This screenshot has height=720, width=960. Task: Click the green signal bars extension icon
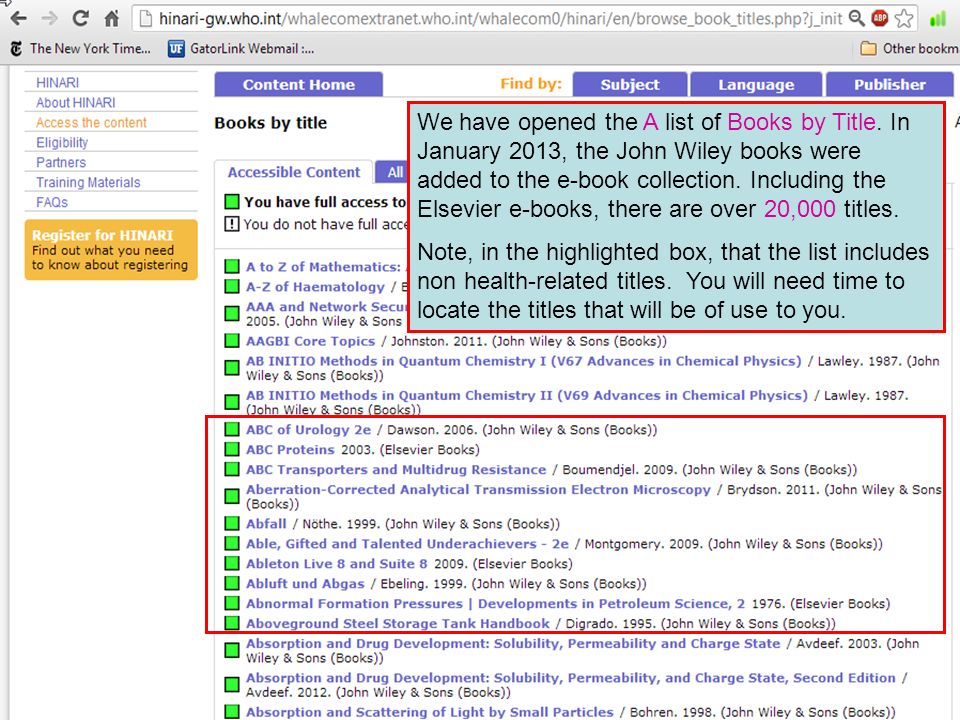(x=937, y=19)
